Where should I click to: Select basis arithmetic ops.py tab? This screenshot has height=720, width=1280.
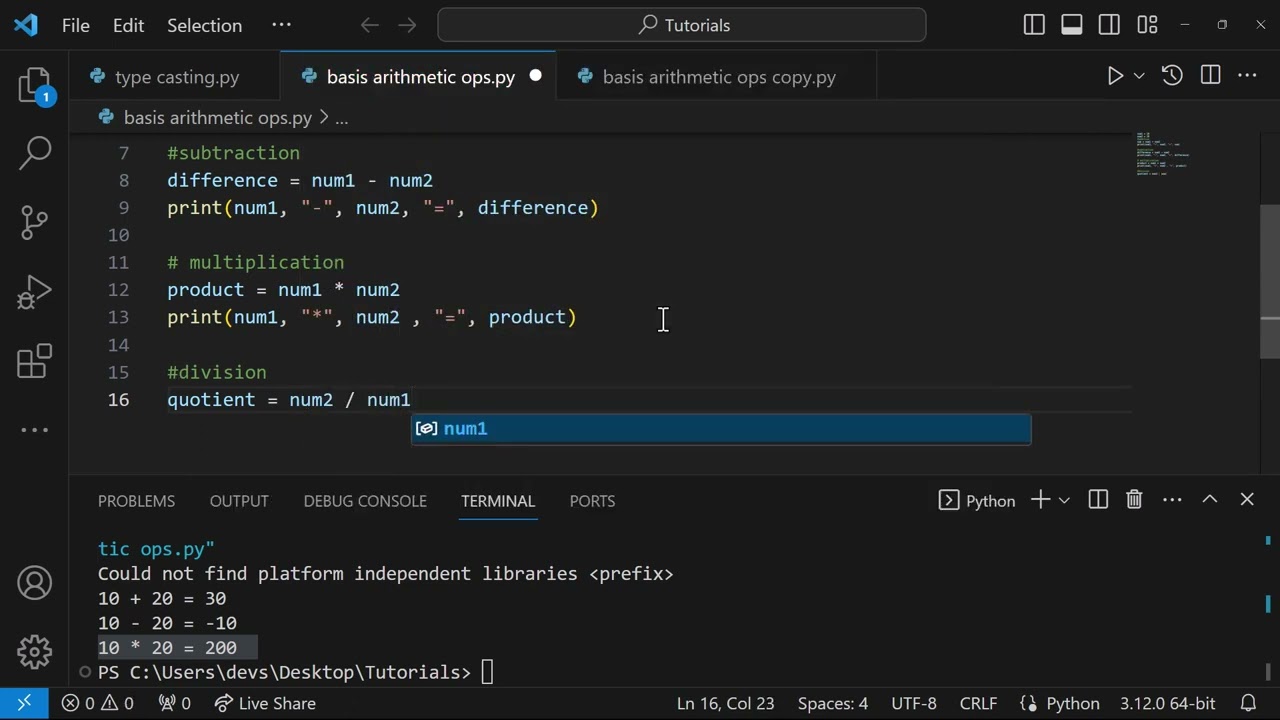(420, 77)
